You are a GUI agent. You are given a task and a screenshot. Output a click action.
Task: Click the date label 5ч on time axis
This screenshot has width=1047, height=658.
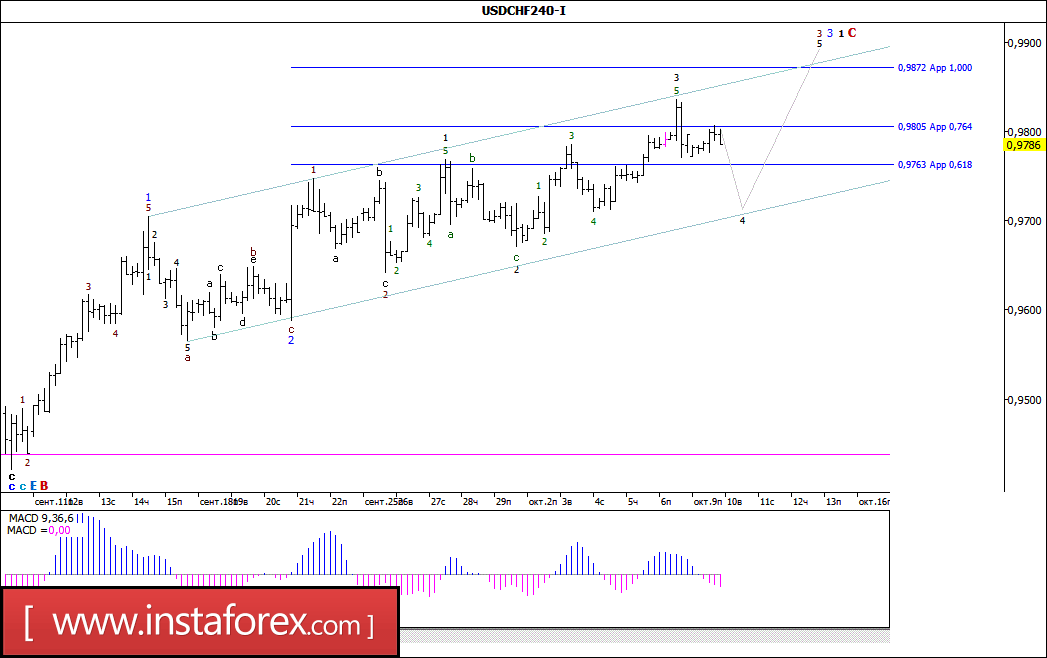(632, 502)
